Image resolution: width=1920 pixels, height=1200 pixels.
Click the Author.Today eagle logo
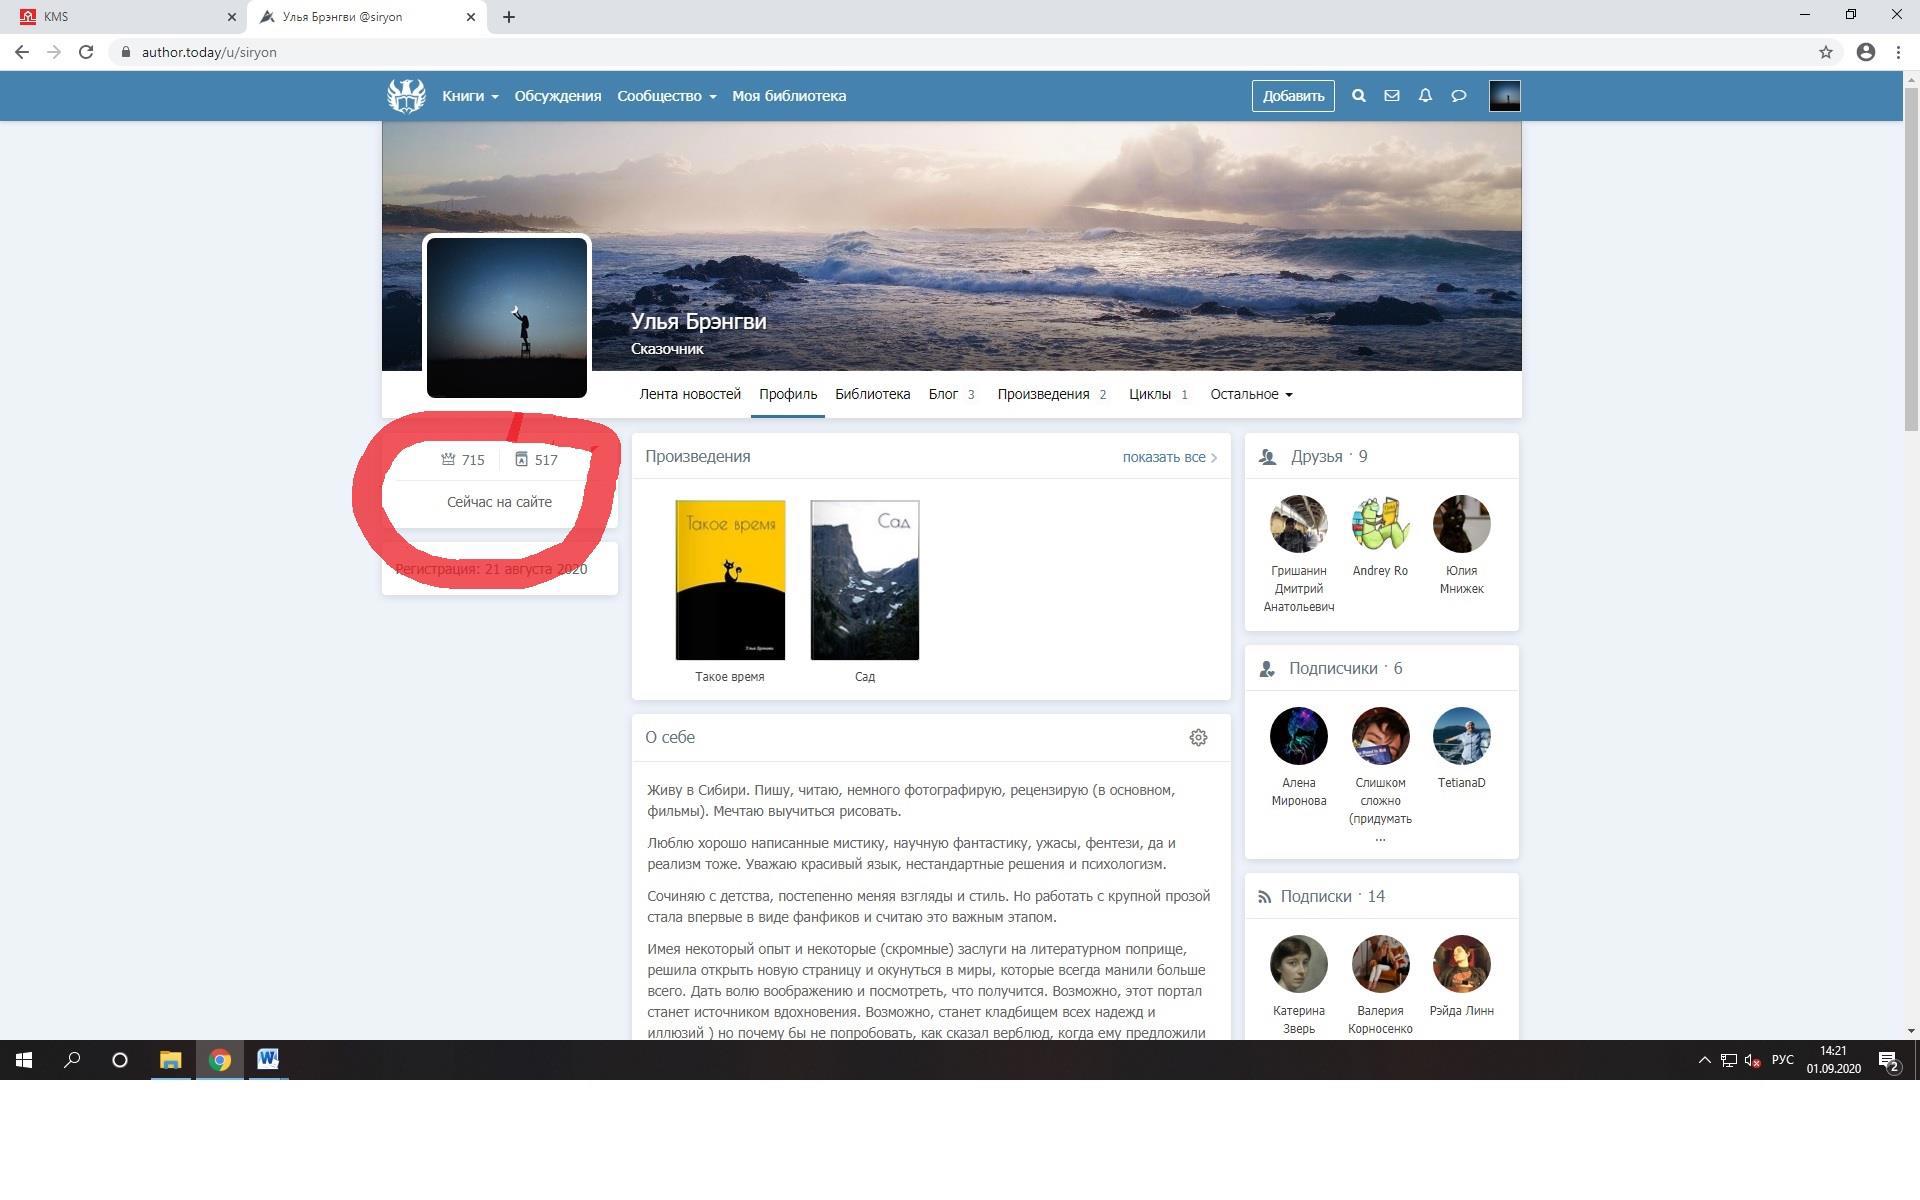tap(406, 96)
